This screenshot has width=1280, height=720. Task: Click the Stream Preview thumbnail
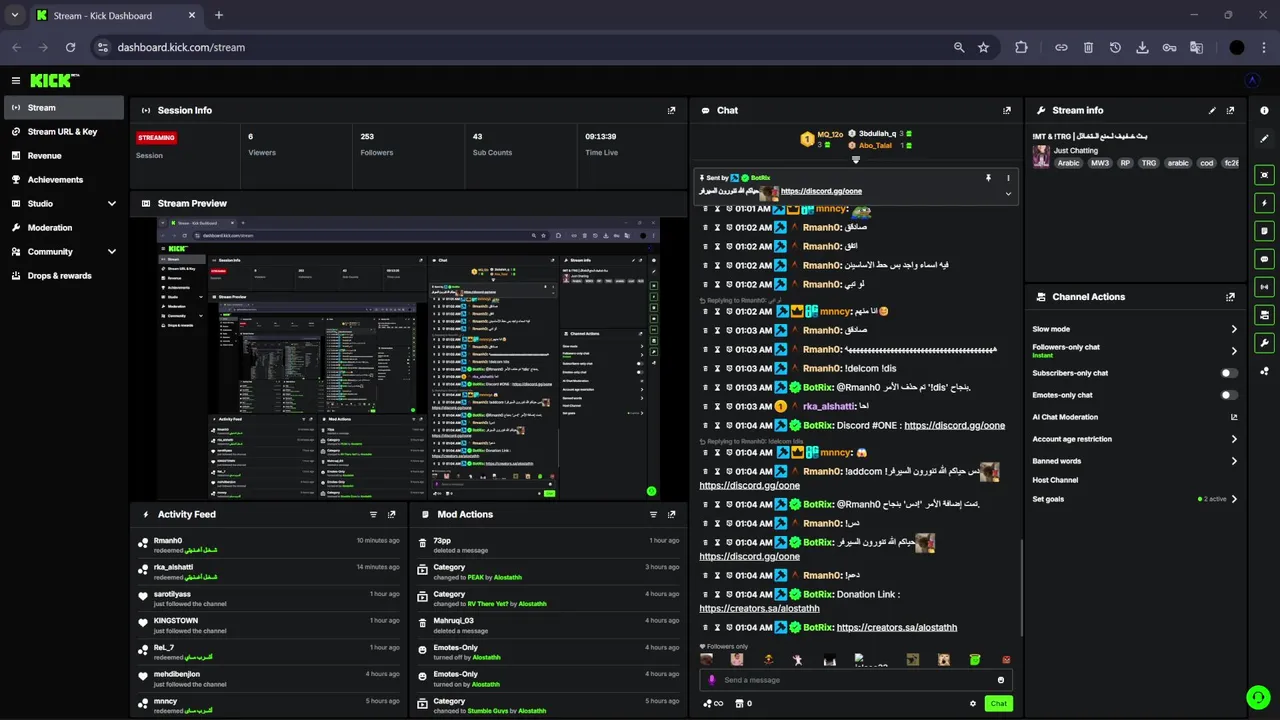click(408, 358)
